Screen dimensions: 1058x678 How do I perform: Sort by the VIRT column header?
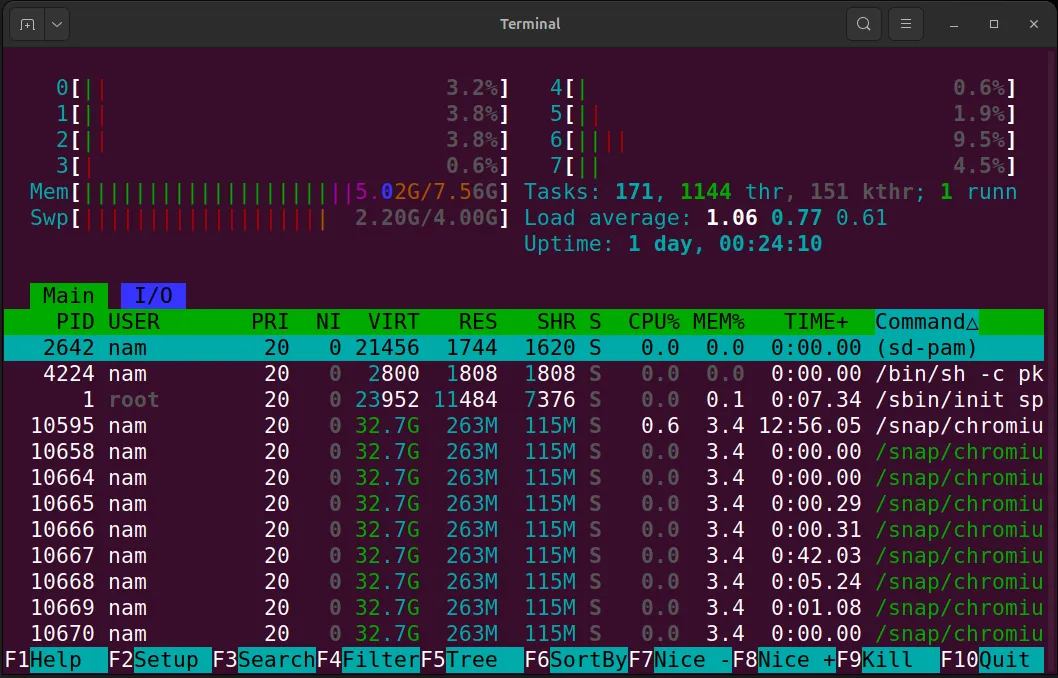click(393, 322)
